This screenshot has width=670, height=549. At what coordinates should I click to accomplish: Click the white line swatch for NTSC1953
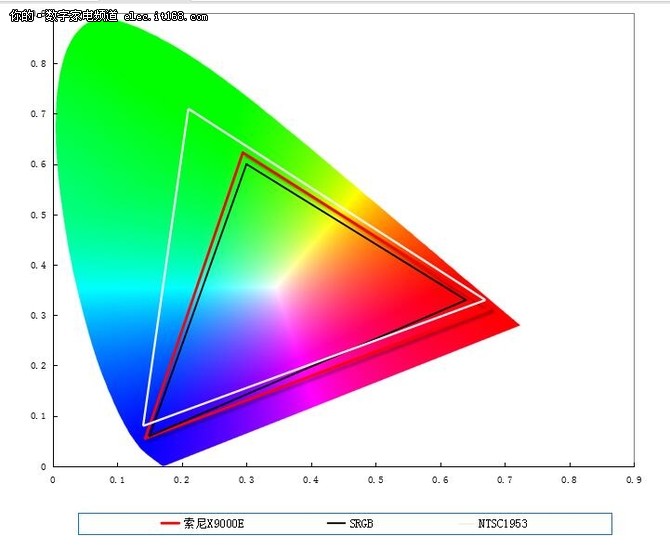(x=467, y=524)
